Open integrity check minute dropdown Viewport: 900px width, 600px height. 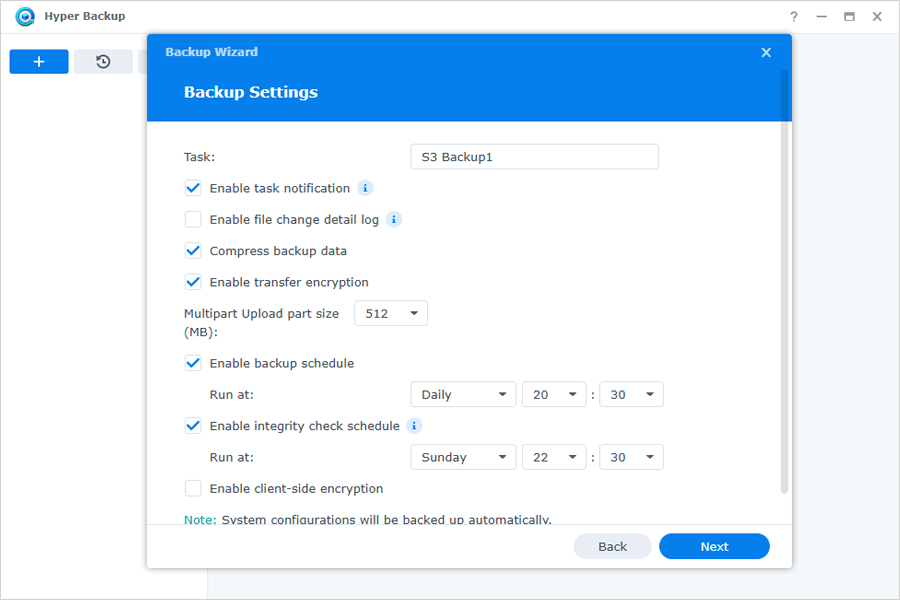(631, 457)
